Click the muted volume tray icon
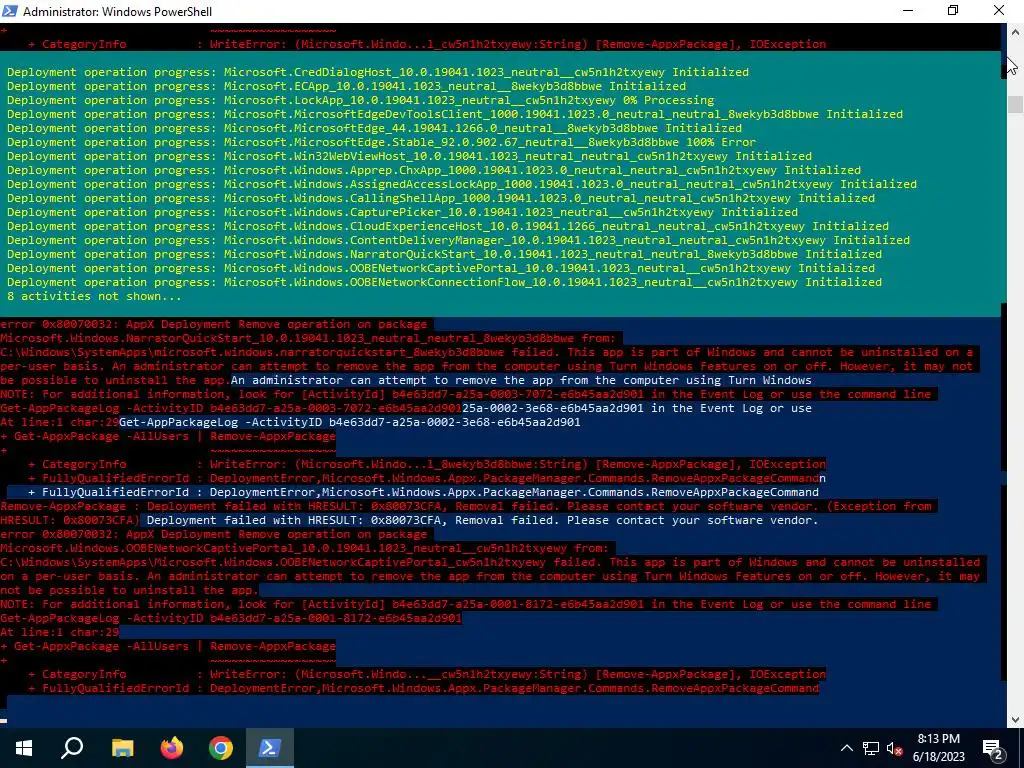 coord(895,748)
